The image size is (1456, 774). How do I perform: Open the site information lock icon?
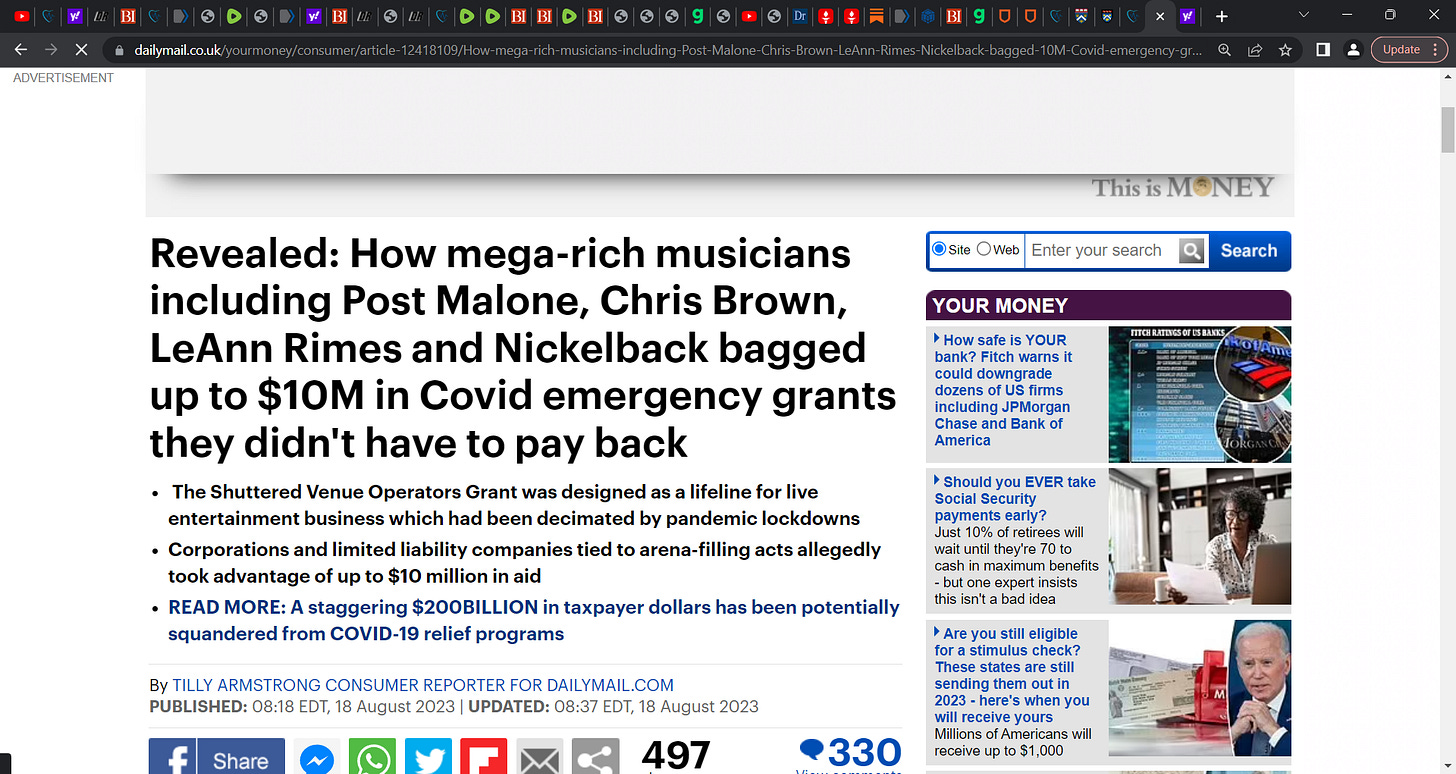tap(119, 49)
